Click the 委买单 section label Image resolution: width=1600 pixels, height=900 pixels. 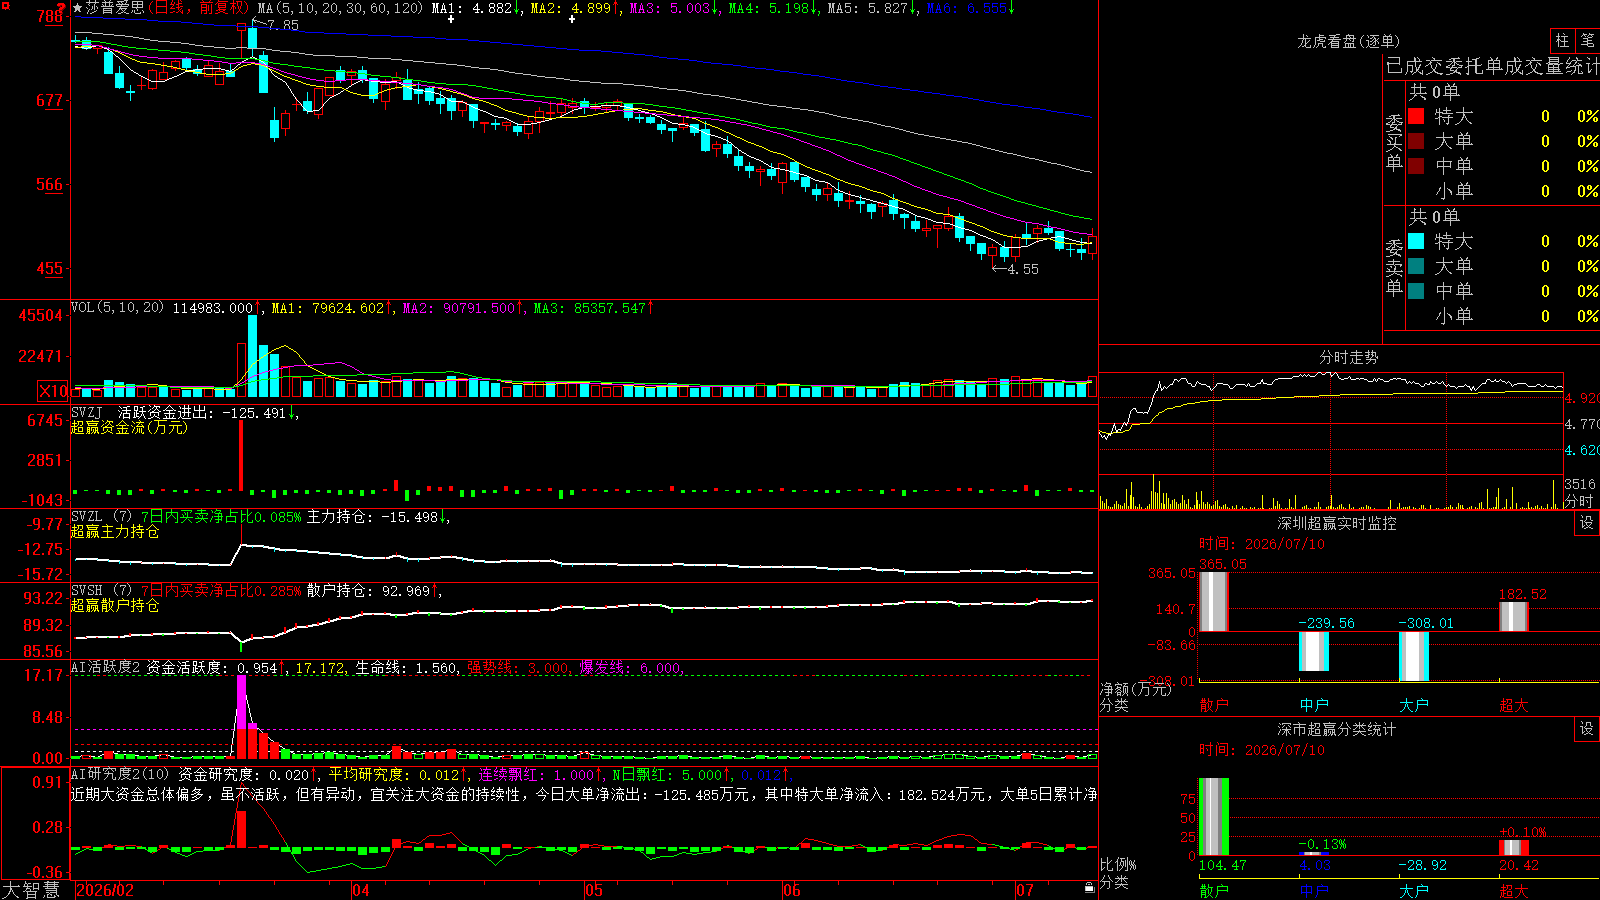coord(1394,143)
